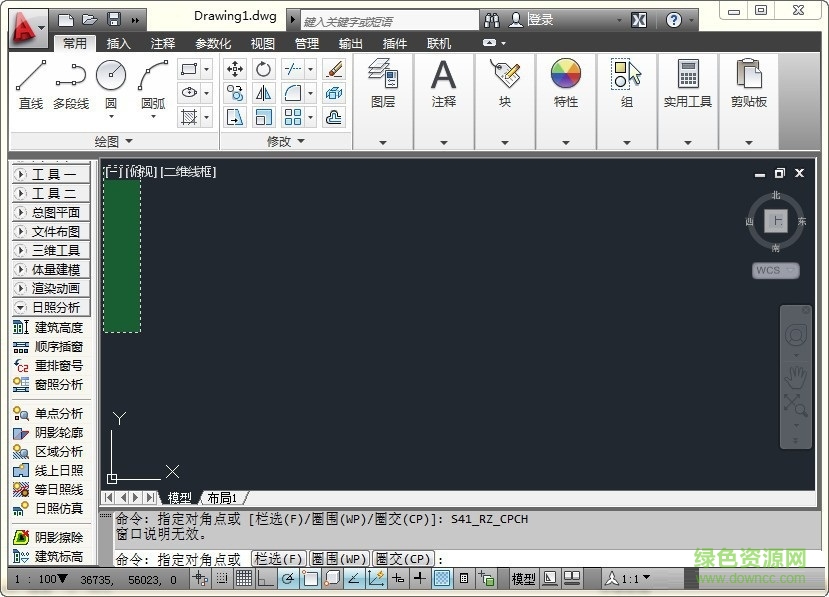Screen dimensions: 829x597
Task: Click the pan hand on navigation bar
Action: (795, 378)
